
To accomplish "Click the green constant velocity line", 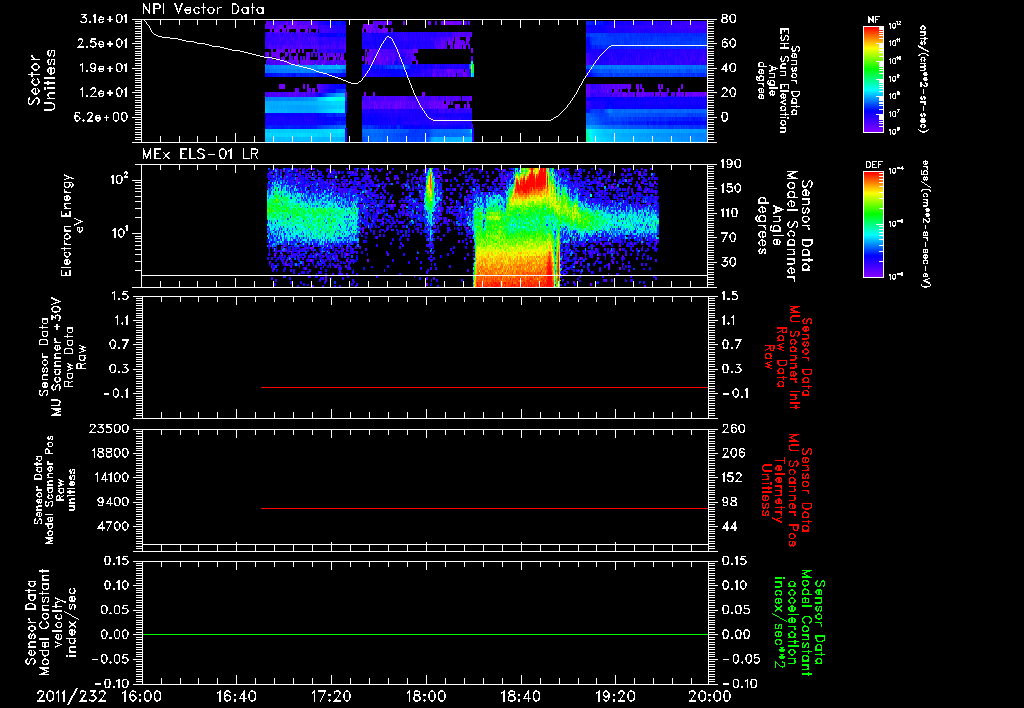I will (425, 634).
